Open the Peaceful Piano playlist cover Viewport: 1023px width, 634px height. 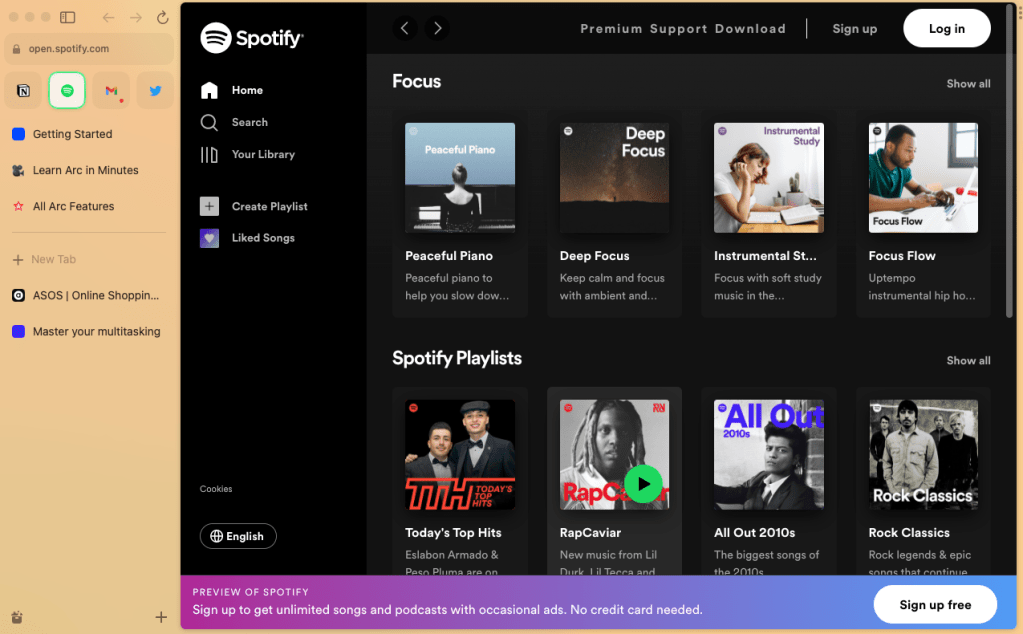(x=460, y=178)
